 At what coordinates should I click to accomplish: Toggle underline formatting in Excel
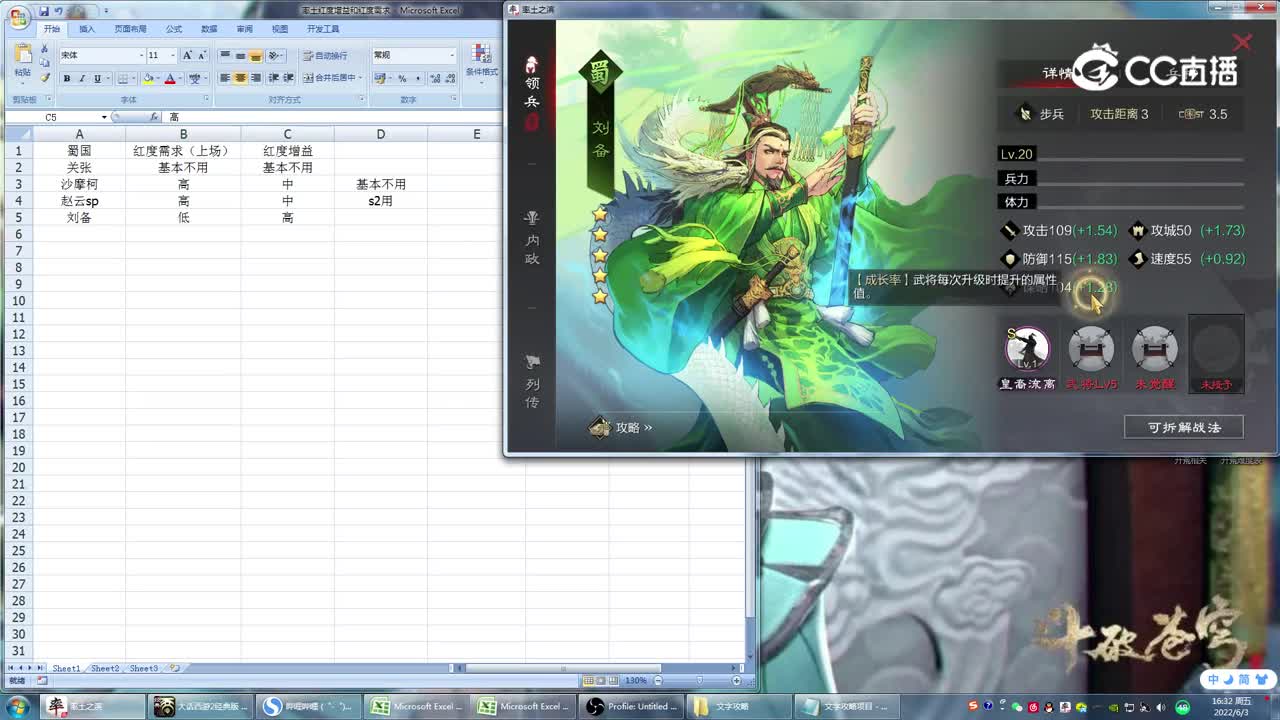[x=97, y=78]
